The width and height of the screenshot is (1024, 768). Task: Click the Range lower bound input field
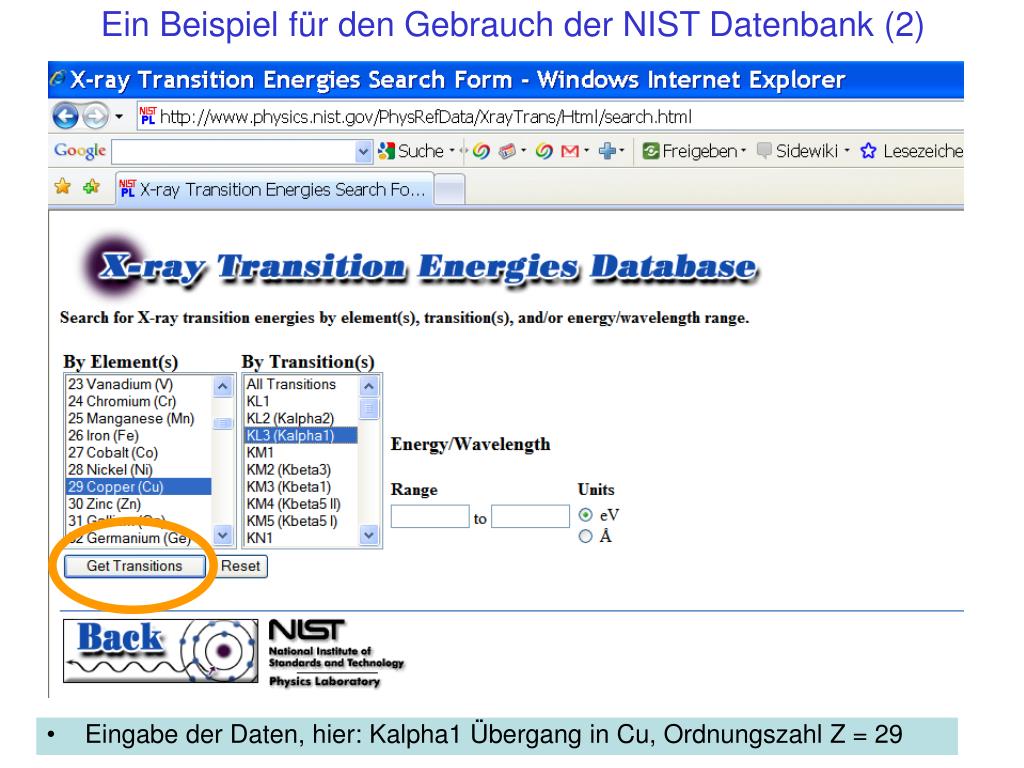[430, 516]
